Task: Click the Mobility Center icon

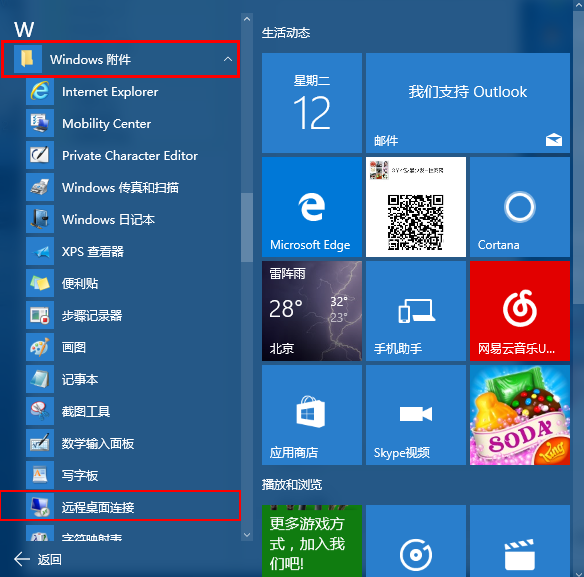Action: click(40, 123)
